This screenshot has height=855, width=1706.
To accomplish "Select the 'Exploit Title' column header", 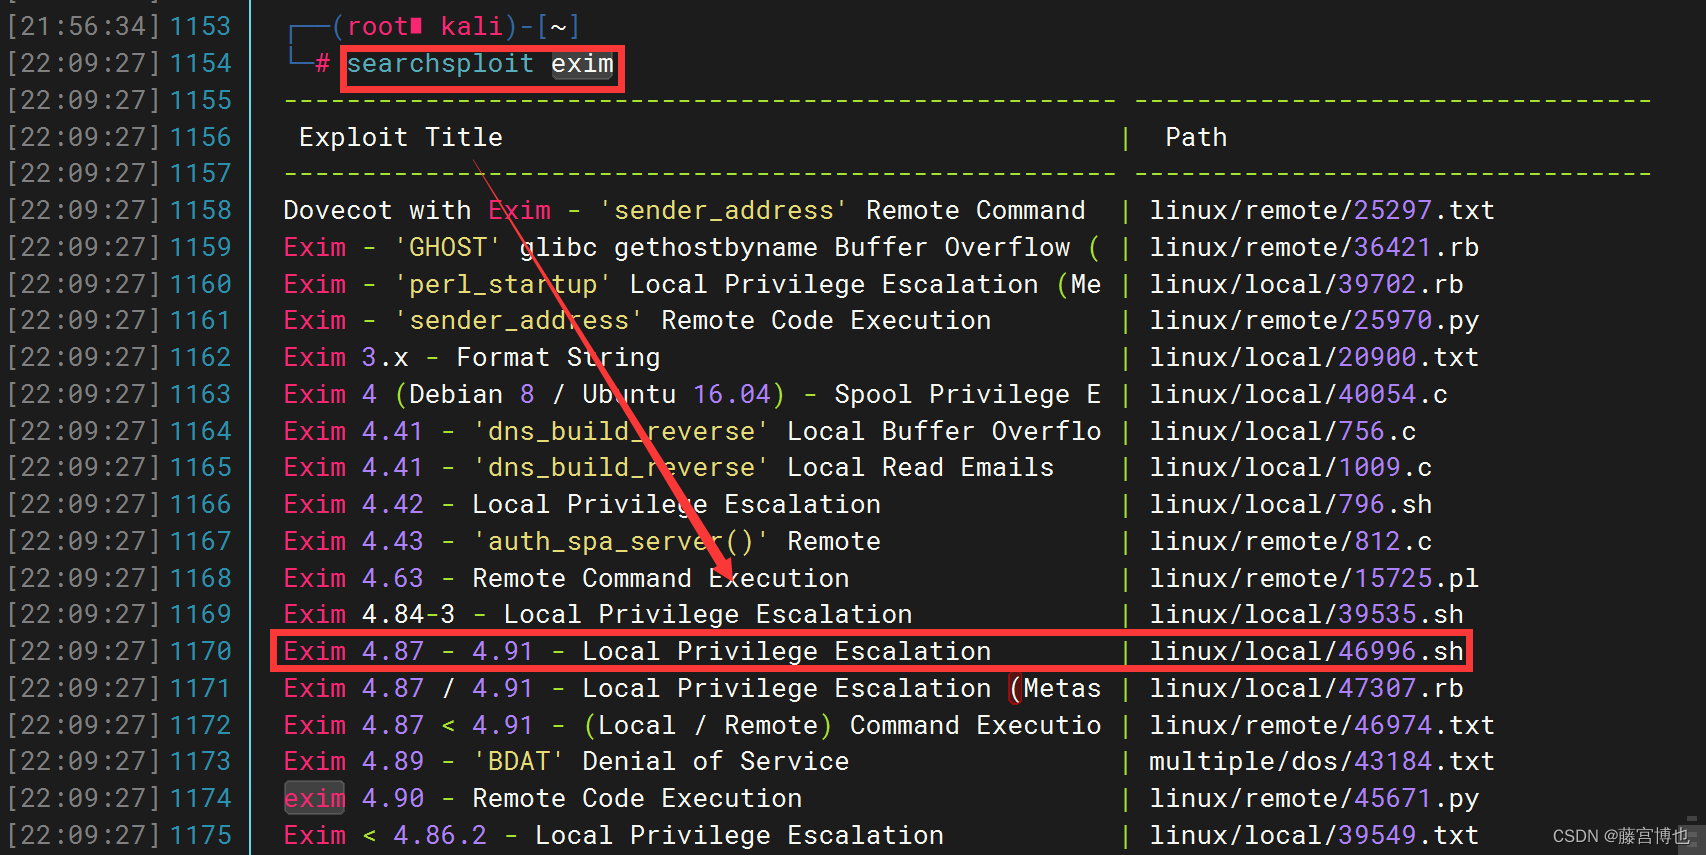I will [x=400, y=137].
